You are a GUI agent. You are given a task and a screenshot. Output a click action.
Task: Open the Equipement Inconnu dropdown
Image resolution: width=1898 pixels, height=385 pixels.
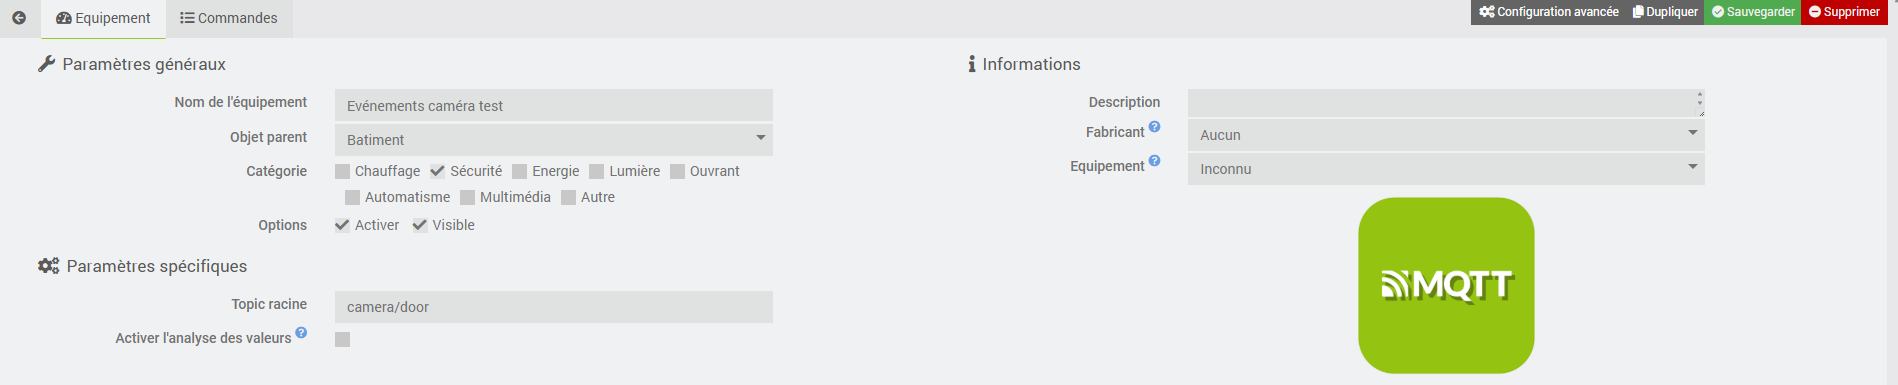tap(1446, 169)
